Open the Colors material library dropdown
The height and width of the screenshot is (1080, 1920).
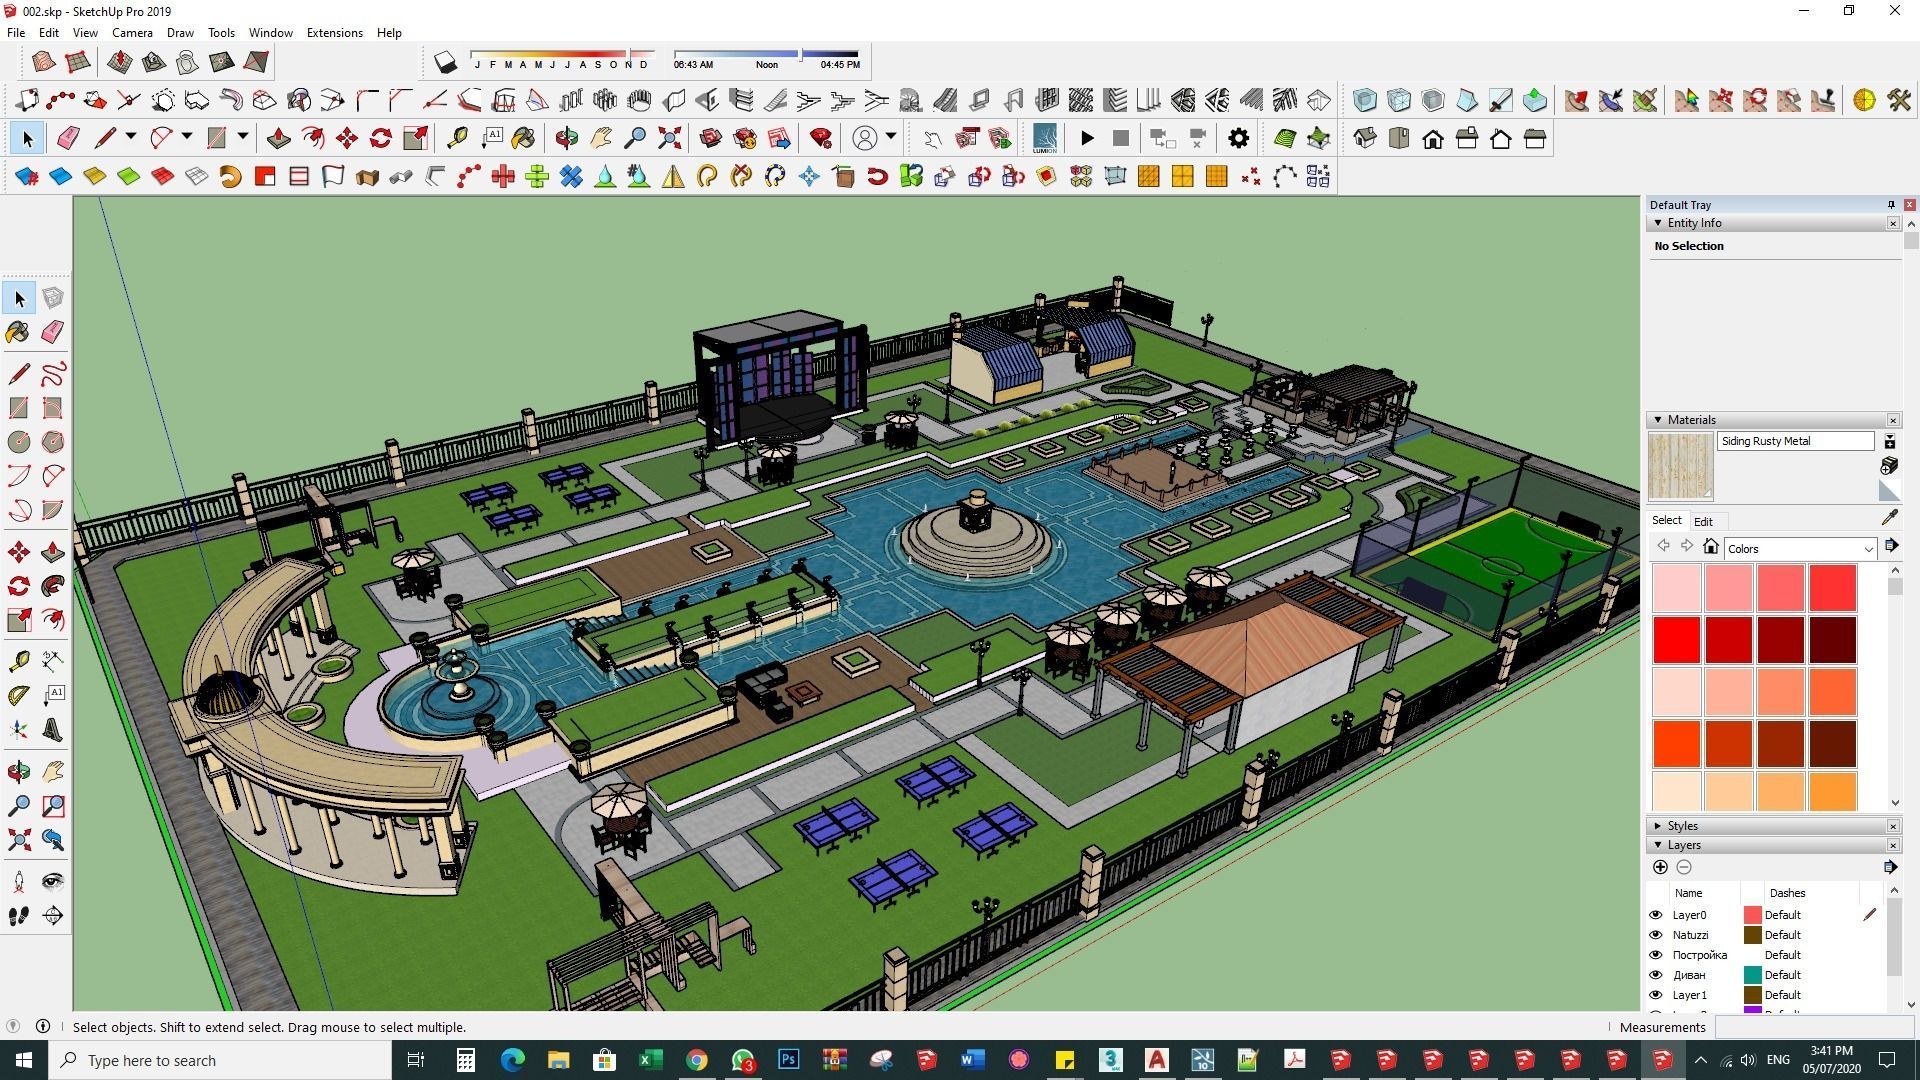point(1800,548)
